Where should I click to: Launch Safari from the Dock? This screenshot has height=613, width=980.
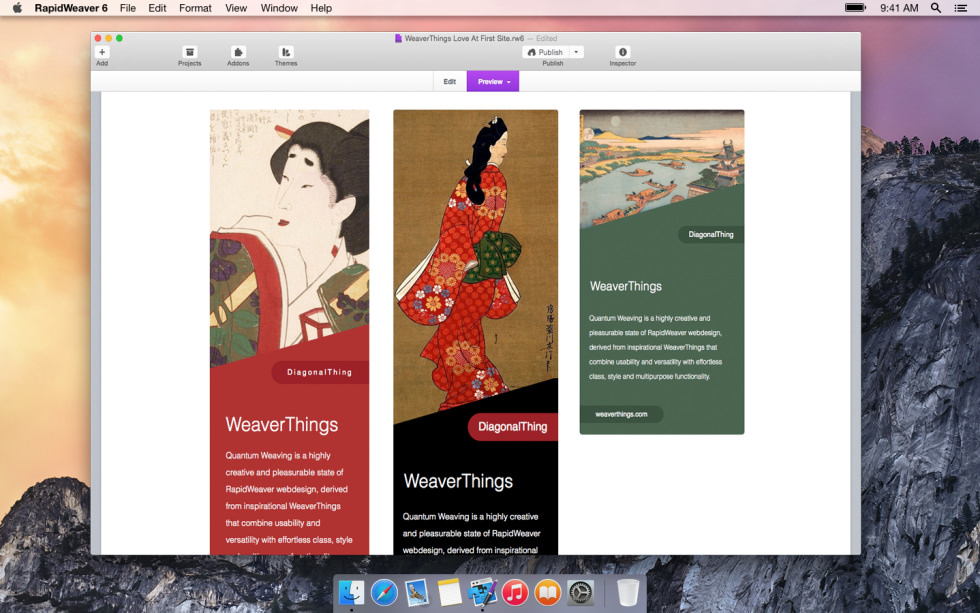384,592
